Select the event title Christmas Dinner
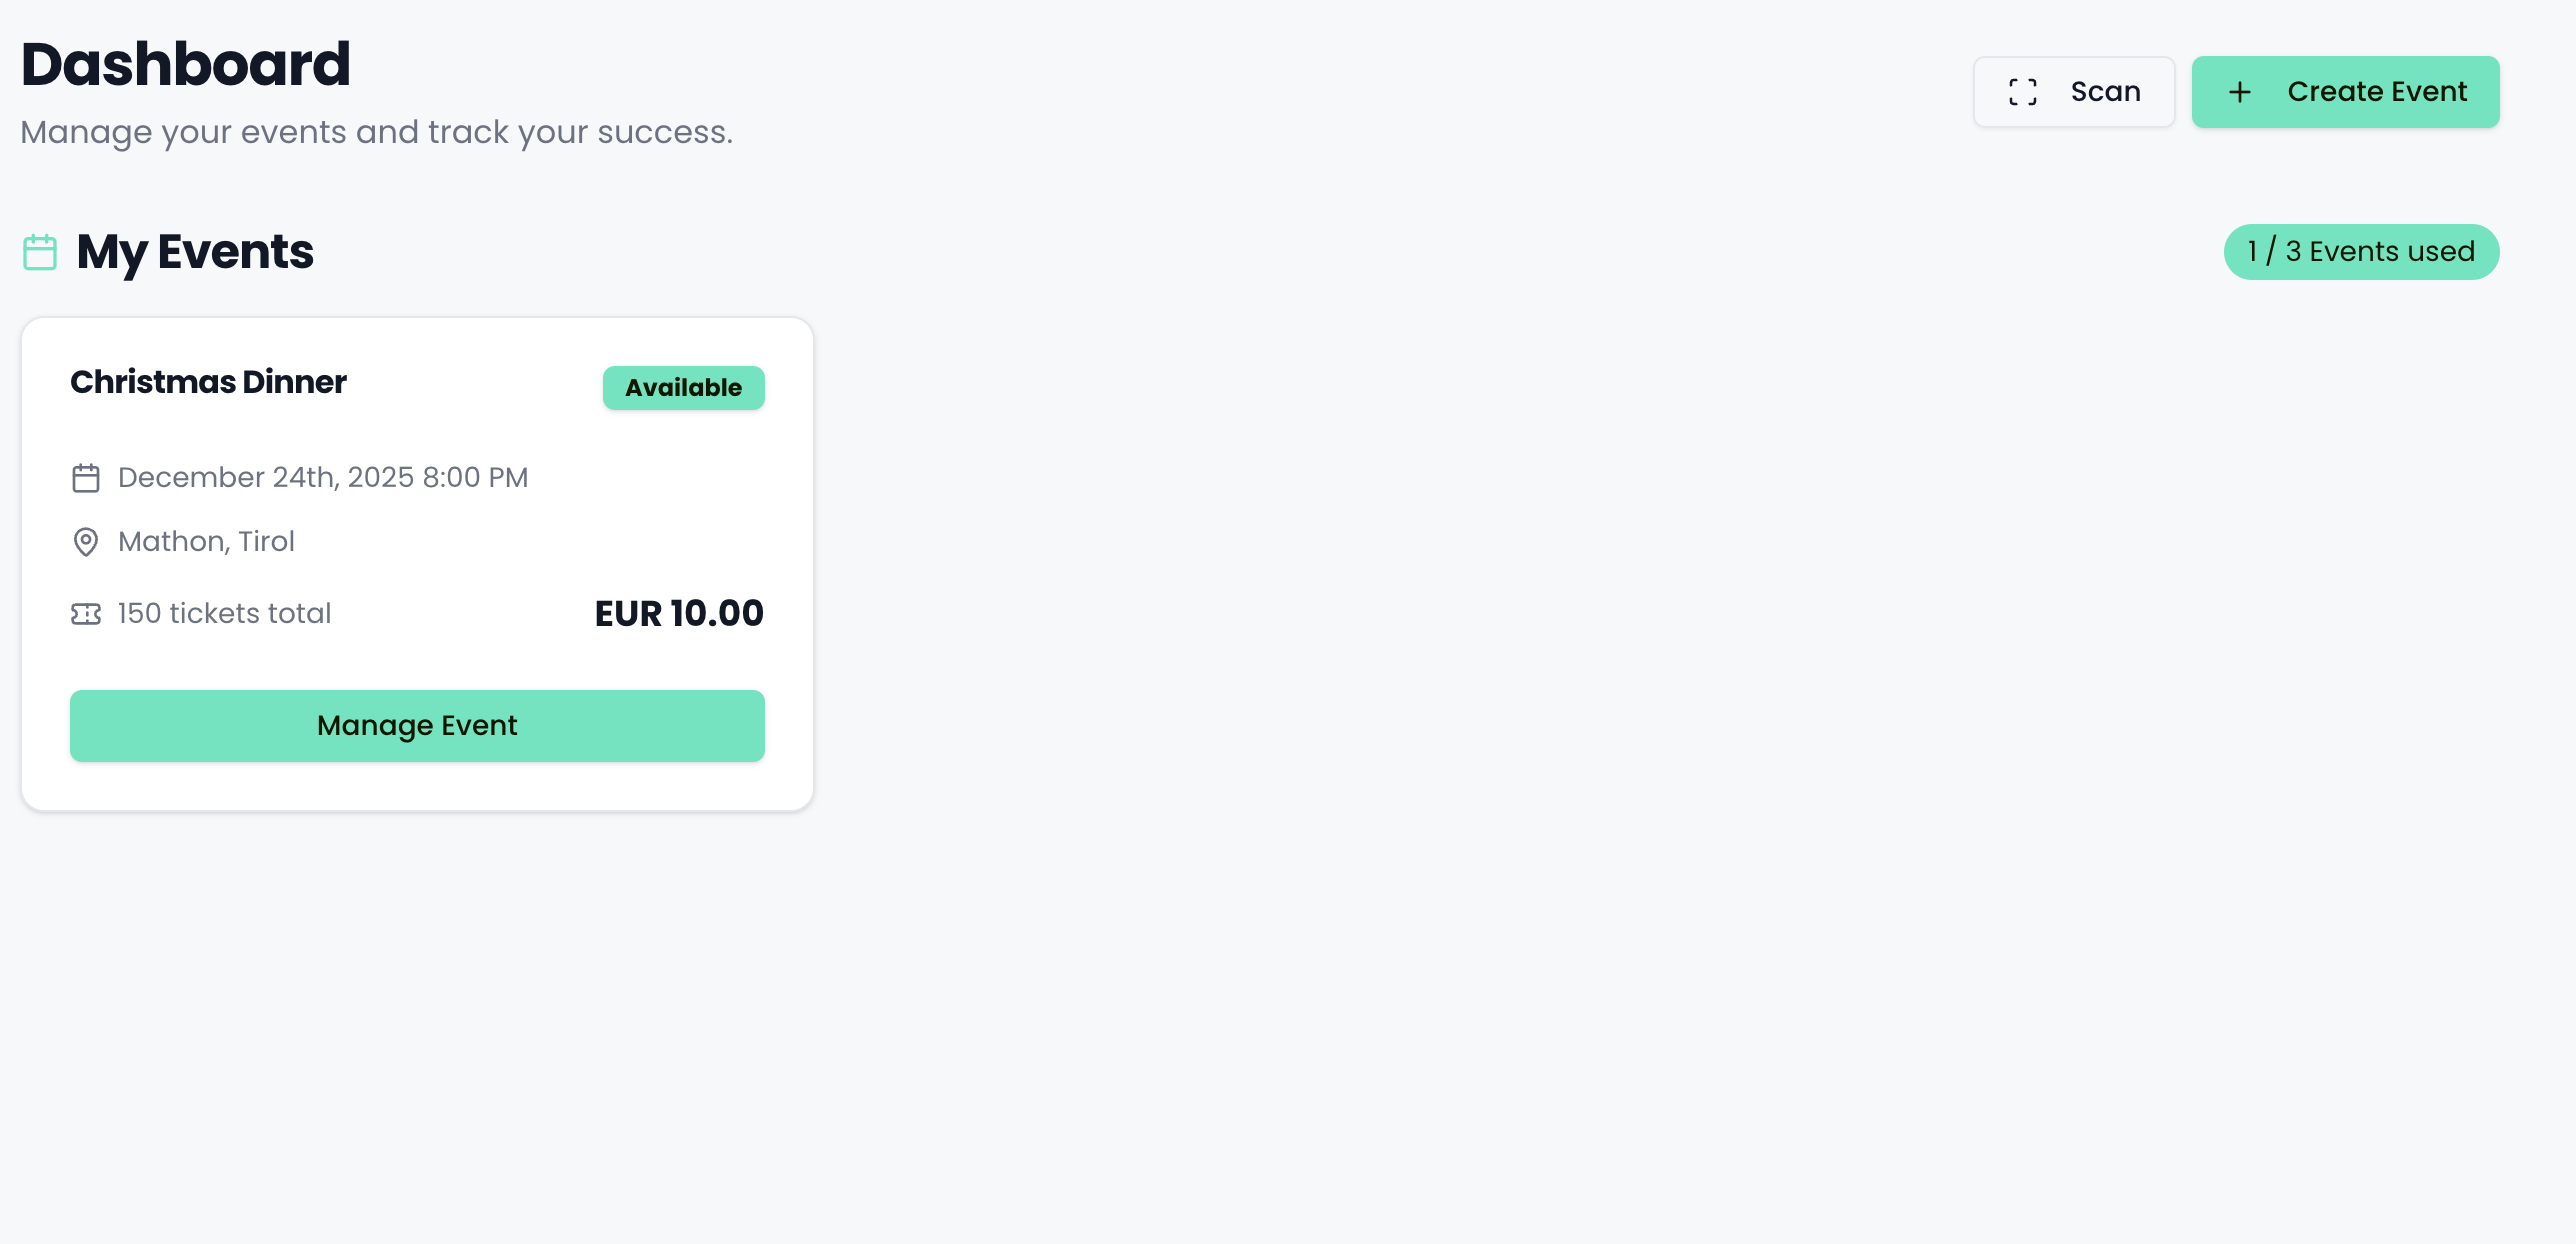 208,382
